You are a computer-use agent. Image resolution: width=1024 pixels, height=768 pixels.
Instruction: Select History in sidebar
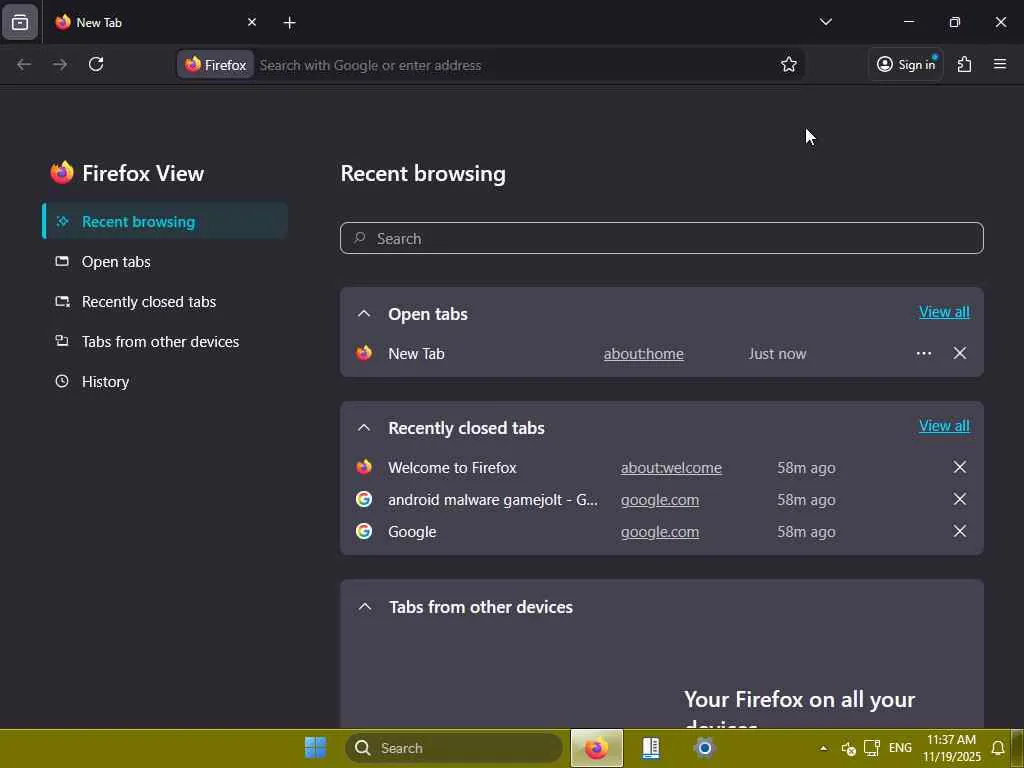pyautogui.click(x=165, y=381)
